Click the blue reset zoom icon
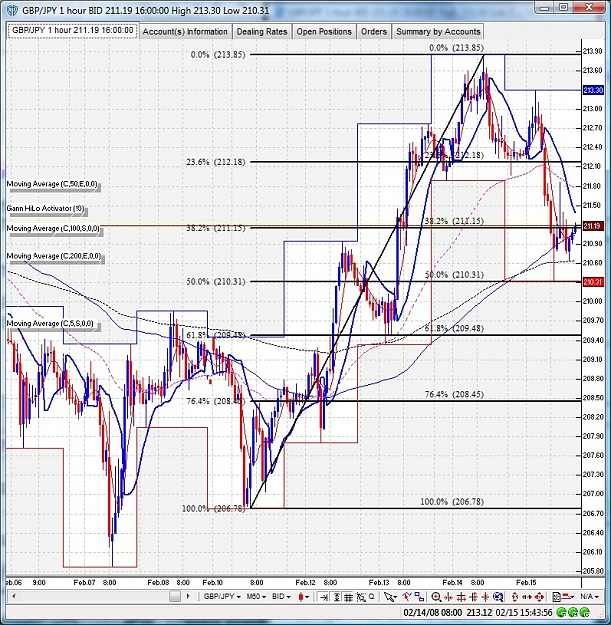 498,597
